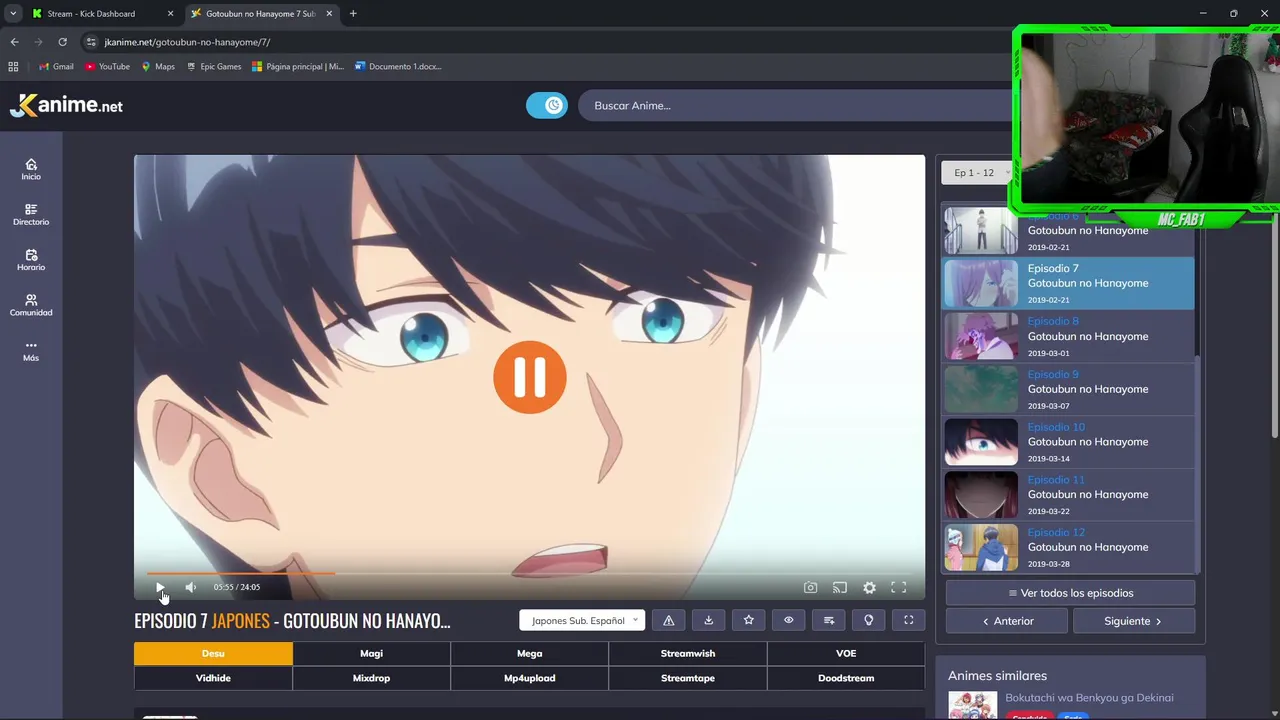Download the episode with download icon
This screenshot has width=1280, height=720.
tap(709, 620)
